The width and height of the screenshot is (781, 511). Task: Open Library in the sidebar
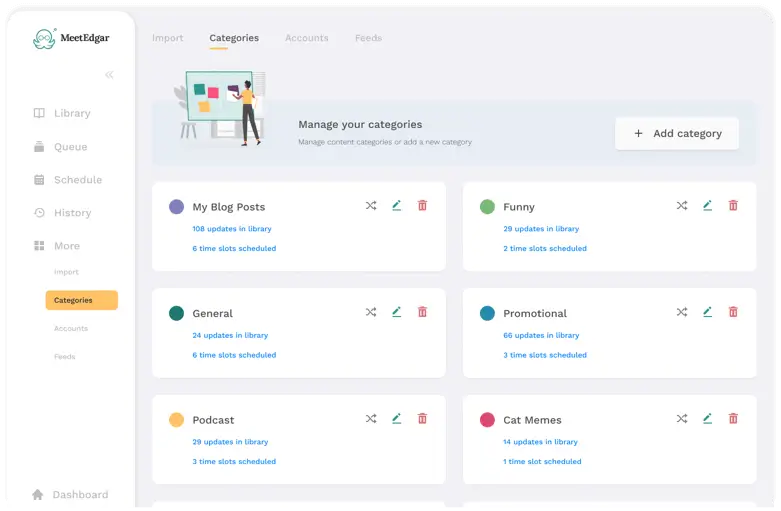point(62,113)
